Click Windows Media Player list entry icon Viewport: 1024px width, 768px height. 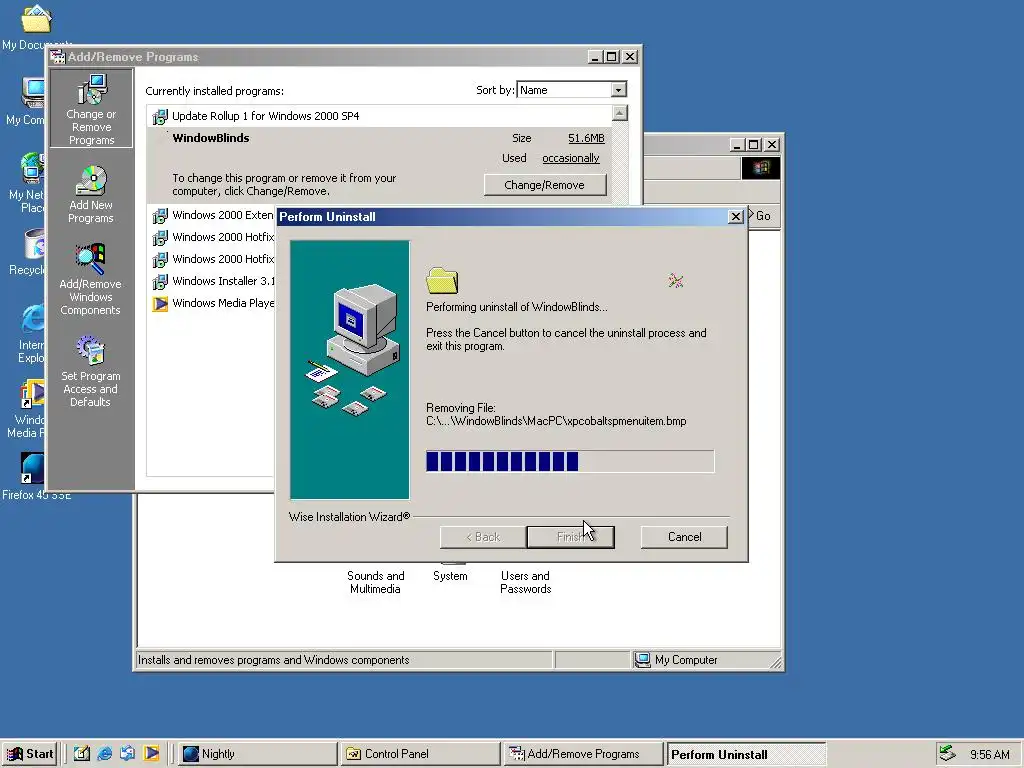160,304
